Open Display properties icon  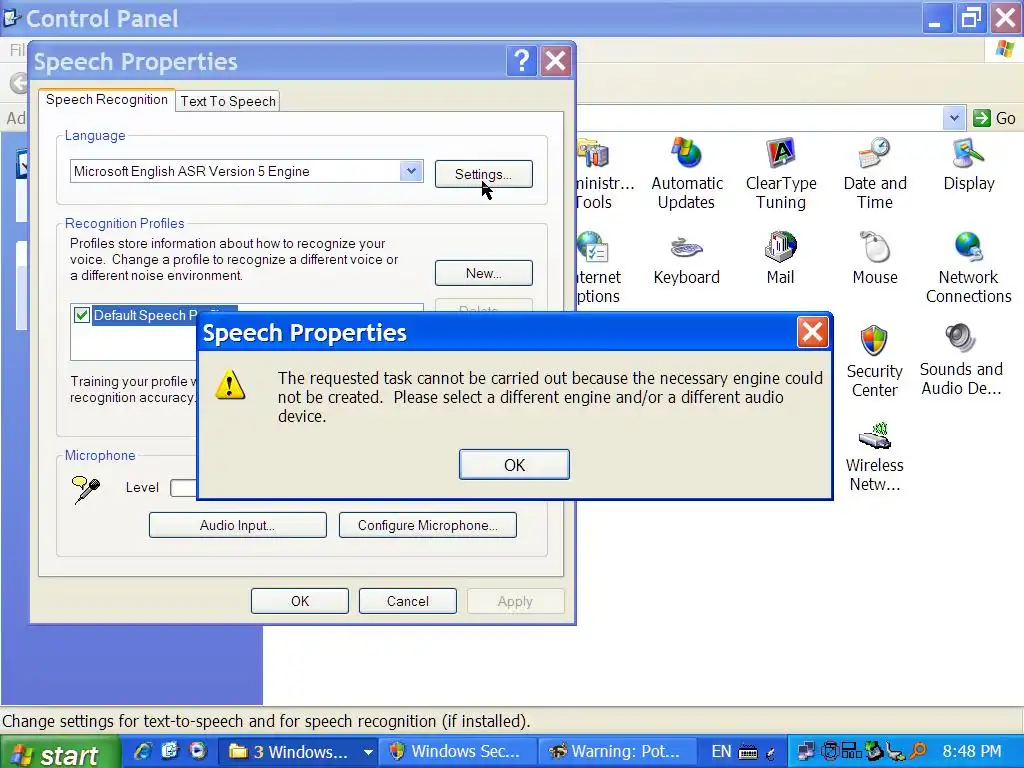(968, 164)
